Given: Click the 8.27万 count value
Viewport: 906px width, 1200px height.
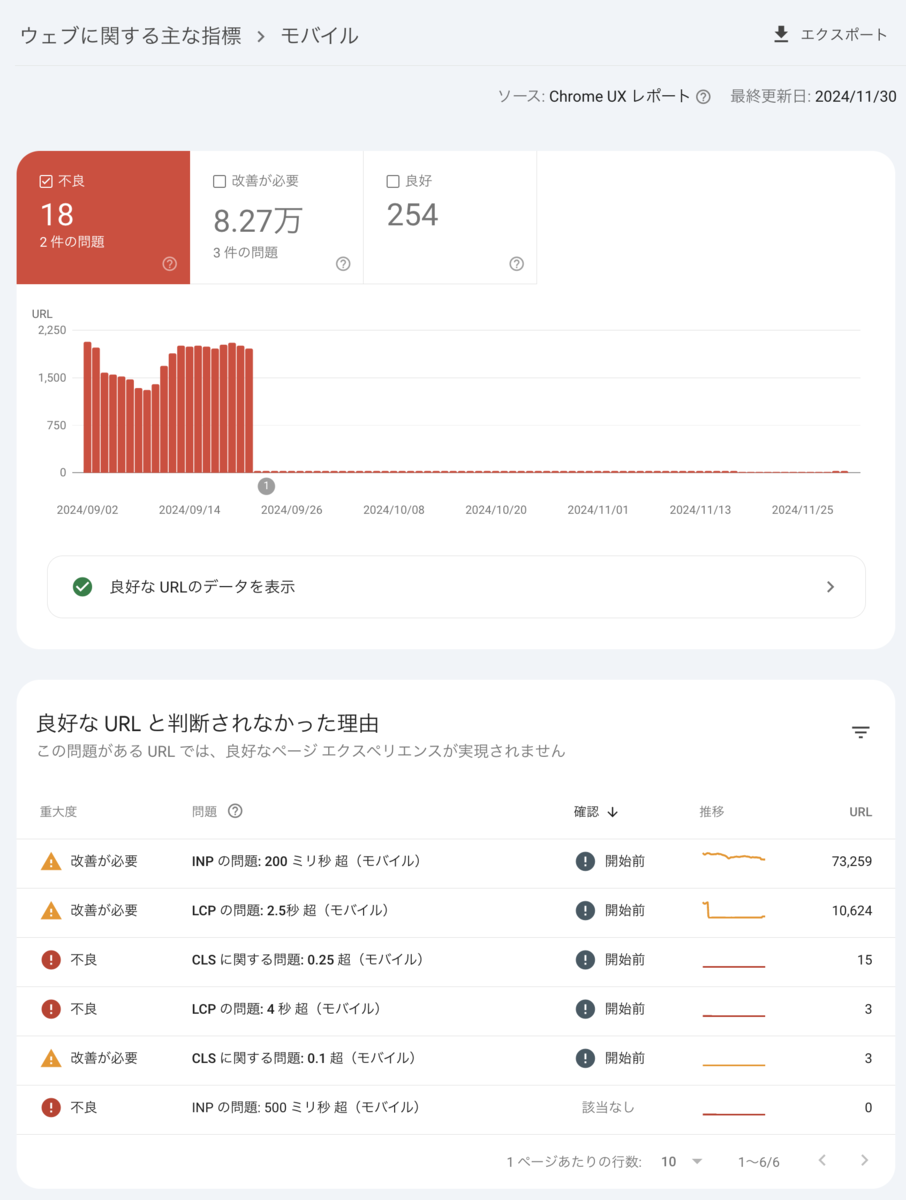Looking at the screenshot, I should [x=258, y=219].
